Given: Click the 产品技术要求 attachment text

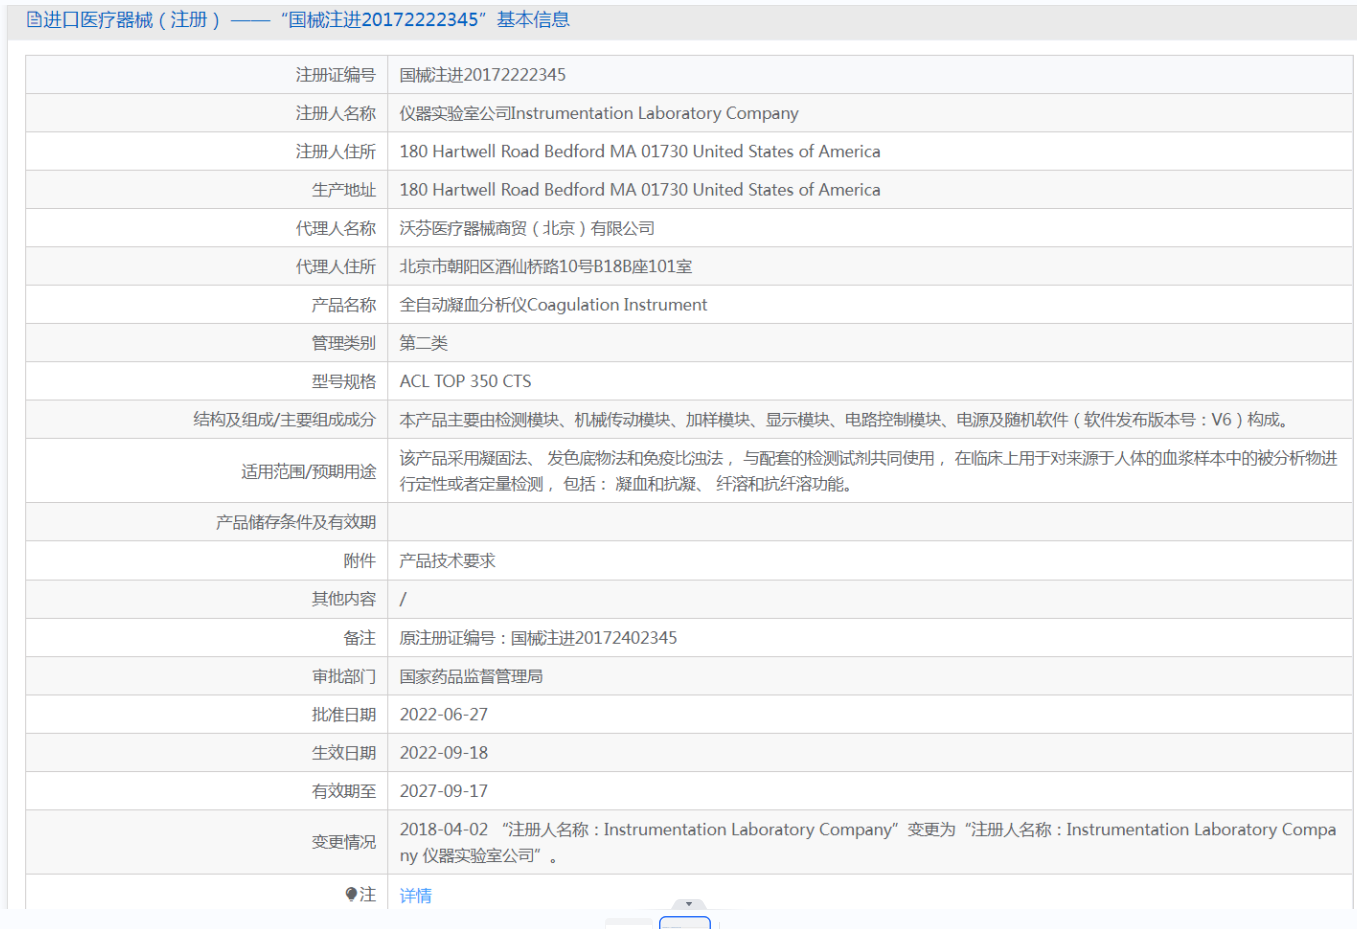Looking at the screenshot, I should tap(447, 561).
